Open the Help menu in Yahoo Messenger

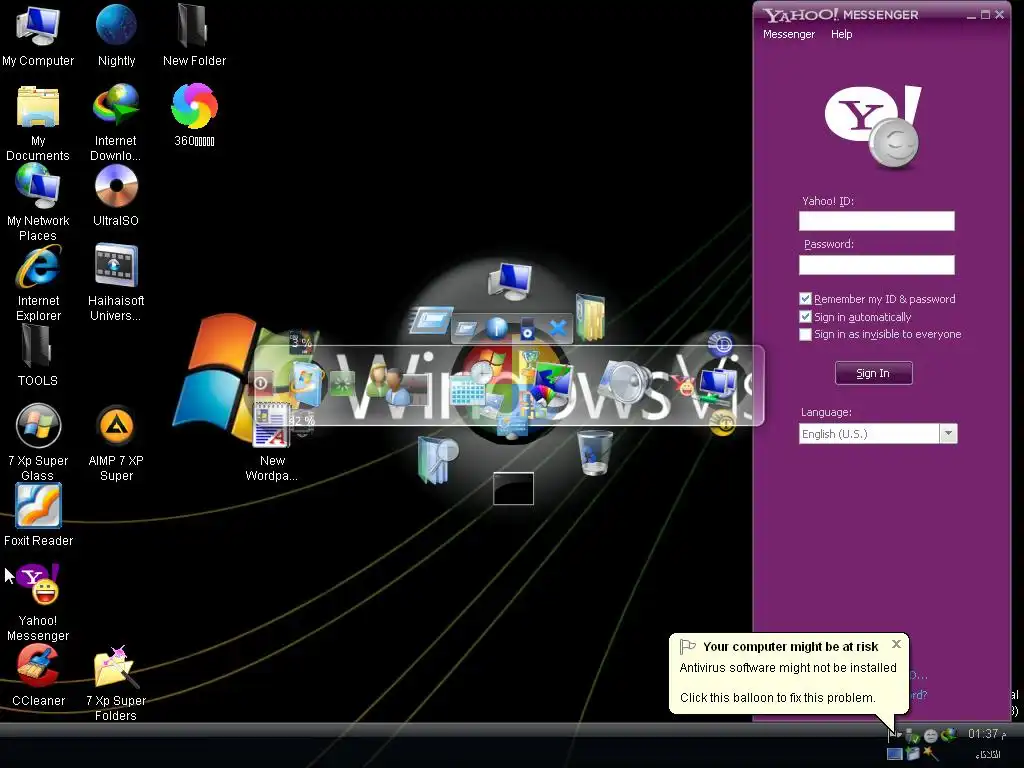(x=841, y=34)
